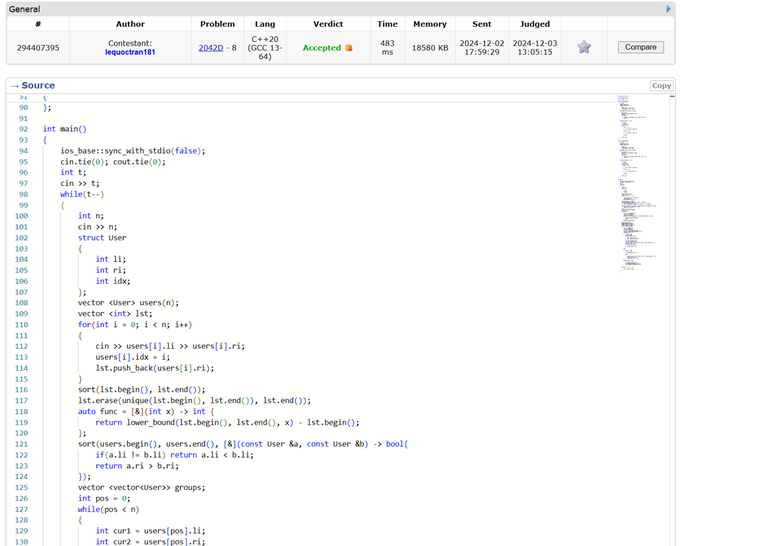Open problem 2042D link
The height and width of the screenshot is (546, 768).
point(210,47)
